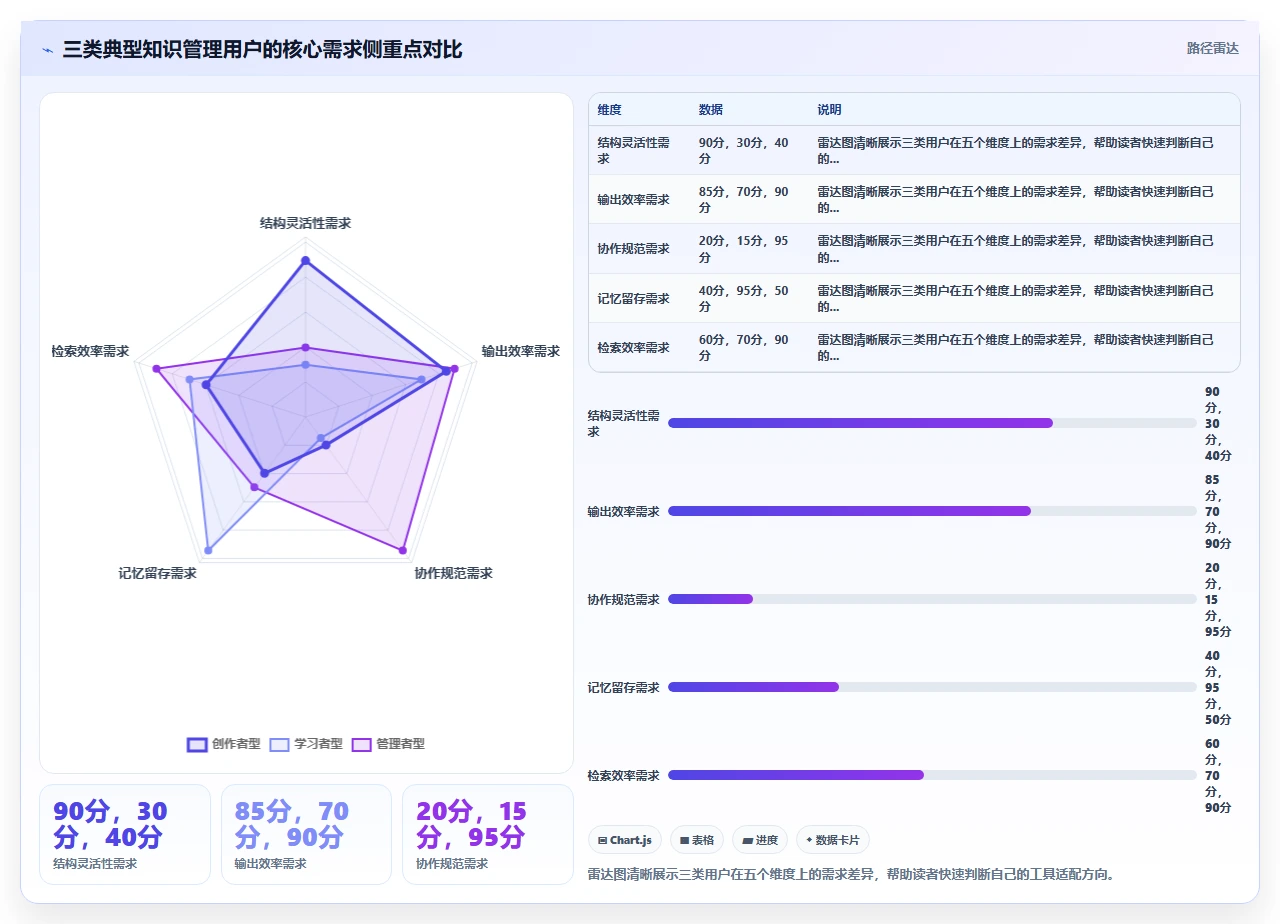Screen dimensions: 1280x924
Task: Select the 进度 chip
Action: [x=760, y=840]
